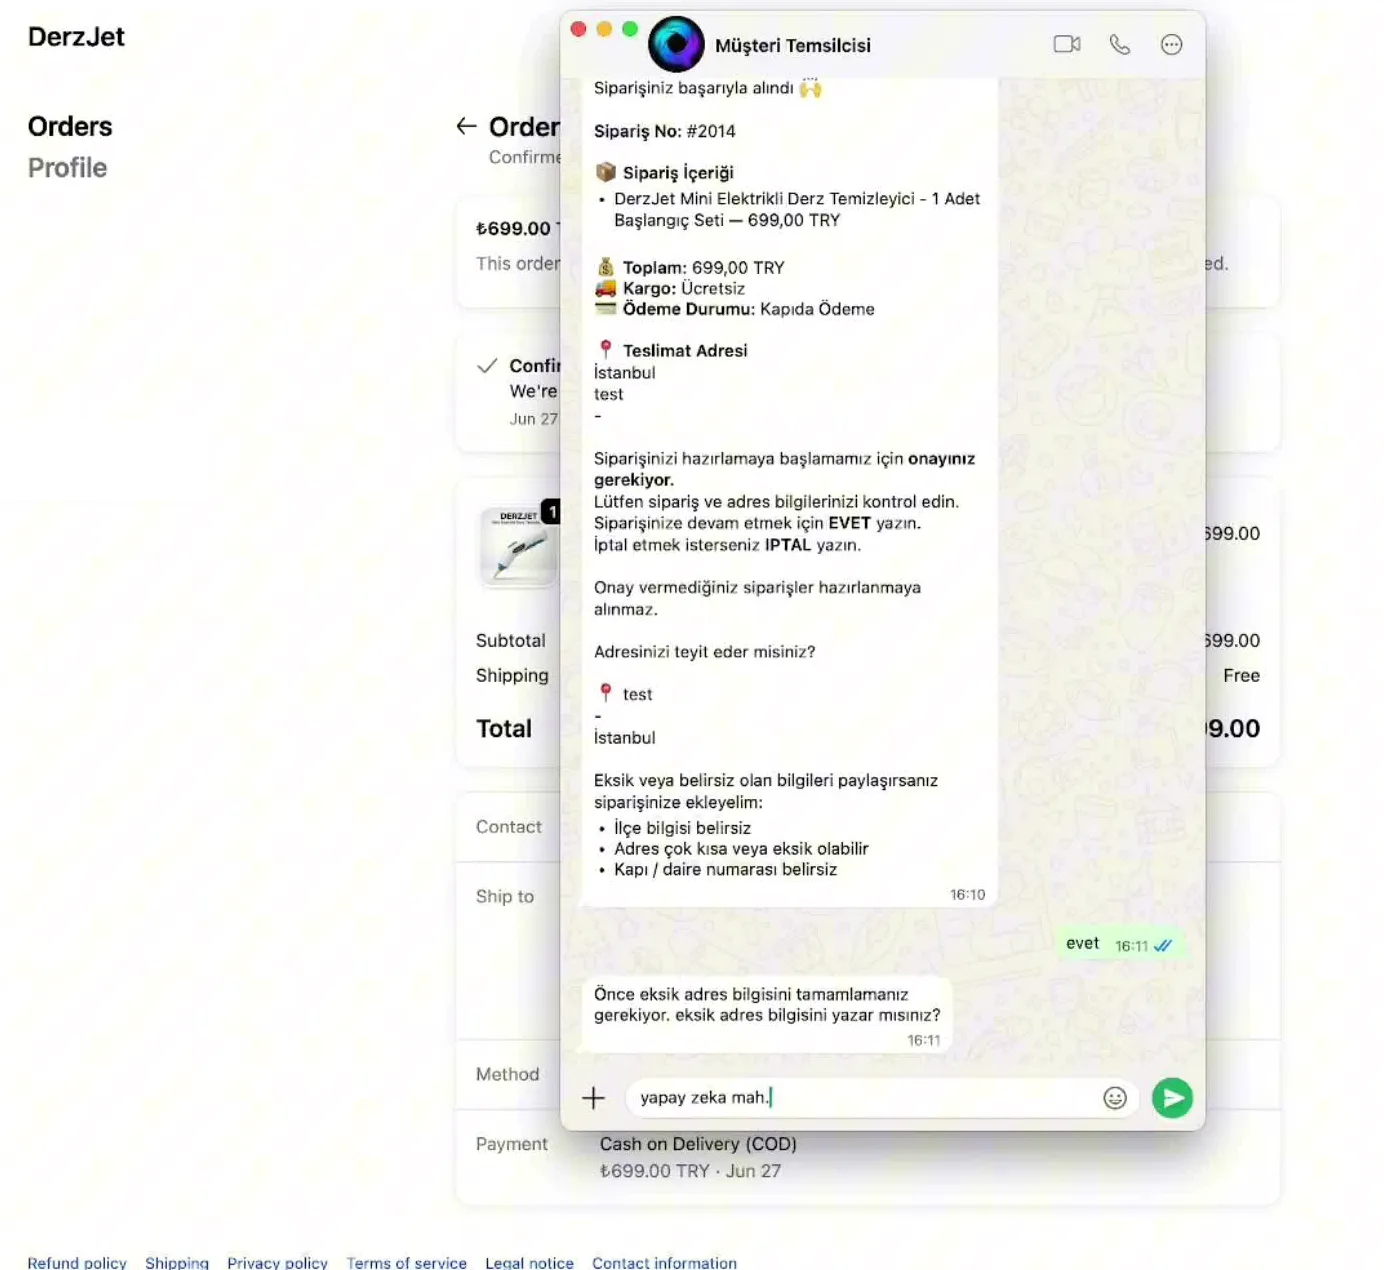Screen dimensions: 1384x1270
Task: Click the '₺699.00 TRY · Jun 27' payment line
Action: 690,1171
